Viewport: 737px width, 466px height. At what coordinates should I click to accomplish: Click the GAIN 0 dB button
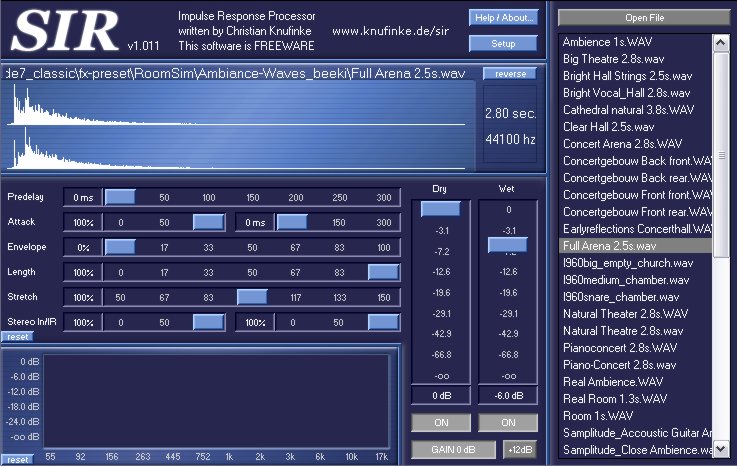[454, 450]
